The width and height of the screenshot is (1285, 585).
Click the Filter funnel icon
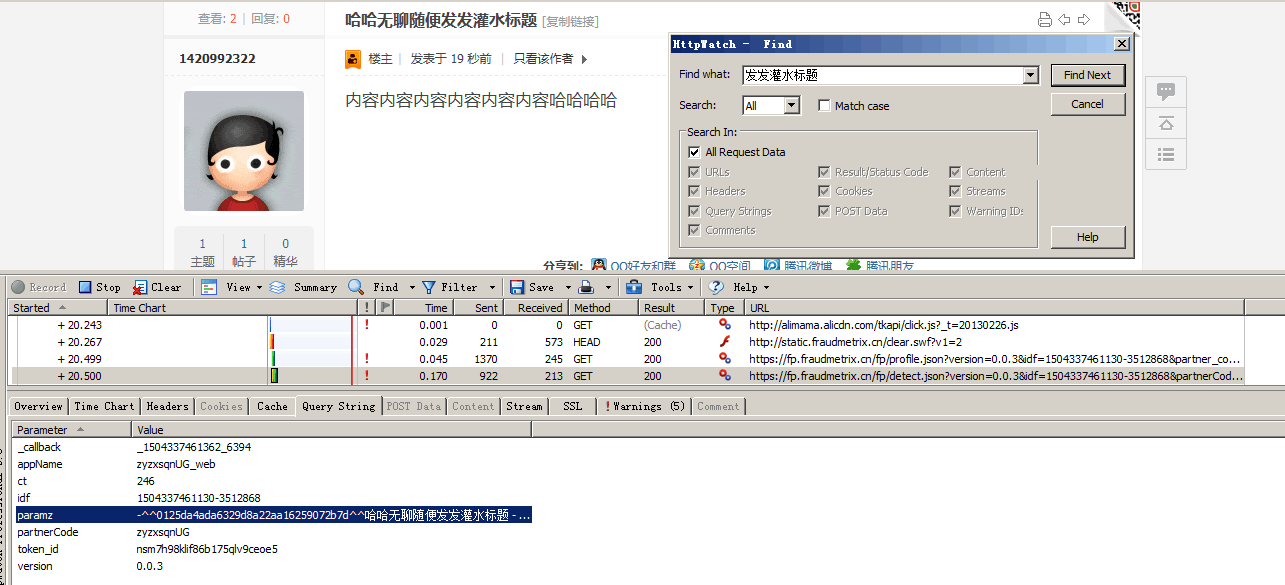tap(429, 287)
